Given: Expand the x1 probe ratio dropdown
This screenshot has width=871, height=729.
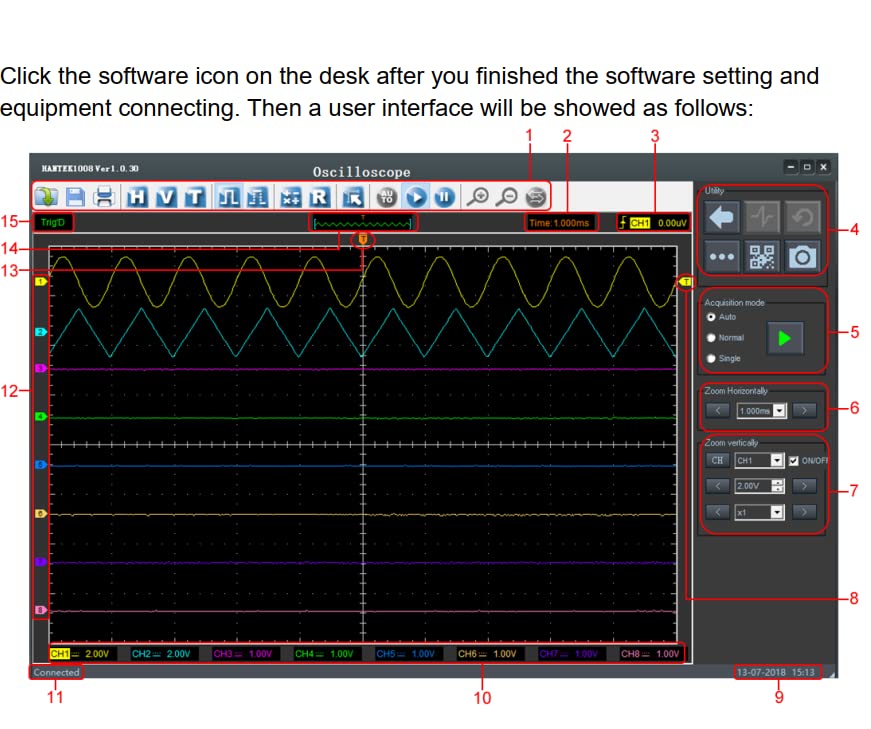Looking at the screenshot, I should pyautogui.click(x=775, y=512).
